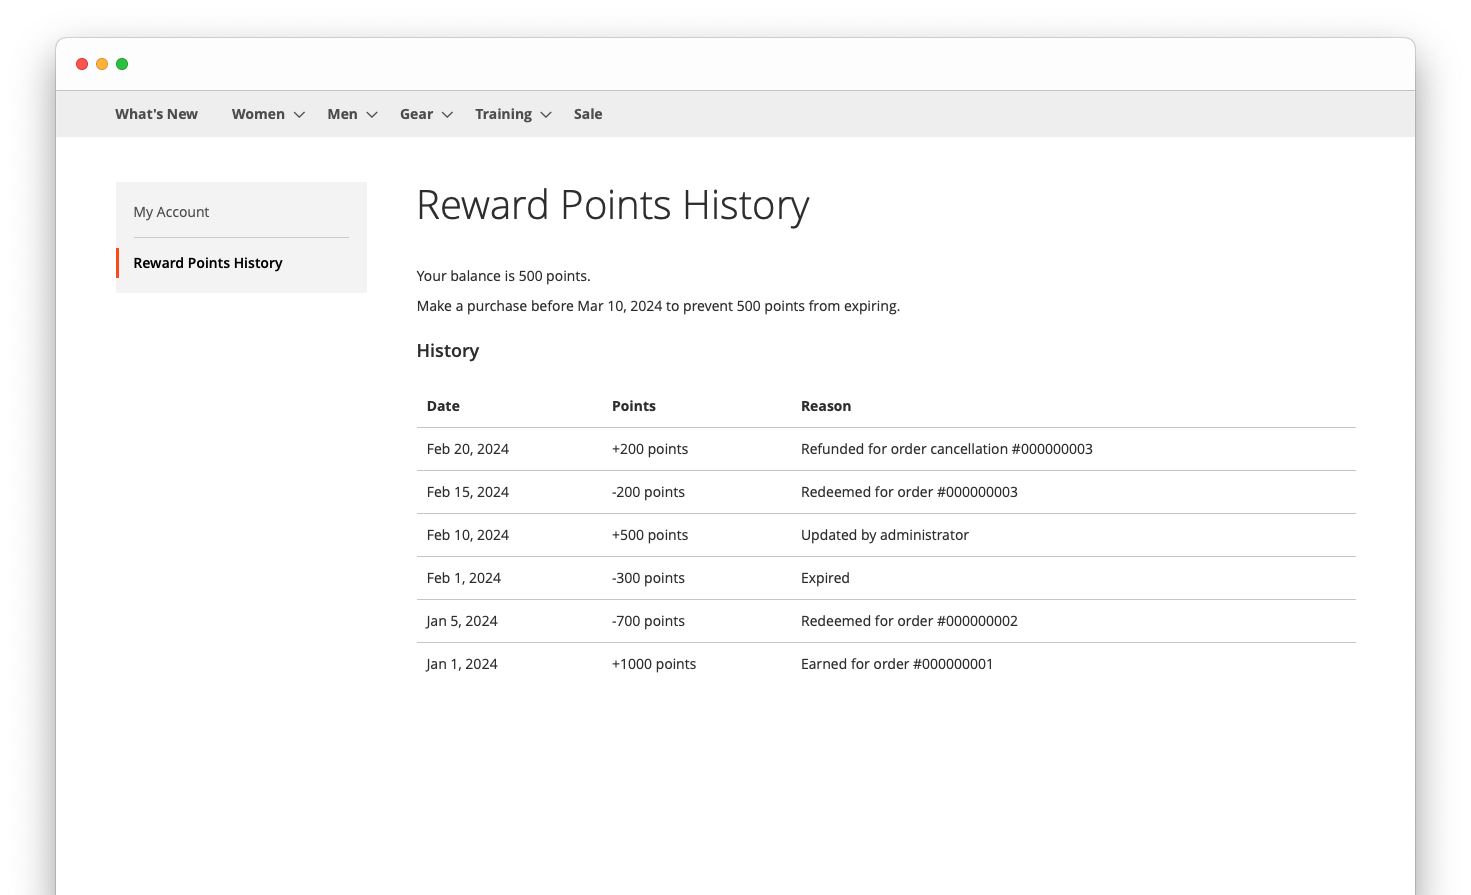Click the Date column header
1471x895 pixels.
[443, 405]
